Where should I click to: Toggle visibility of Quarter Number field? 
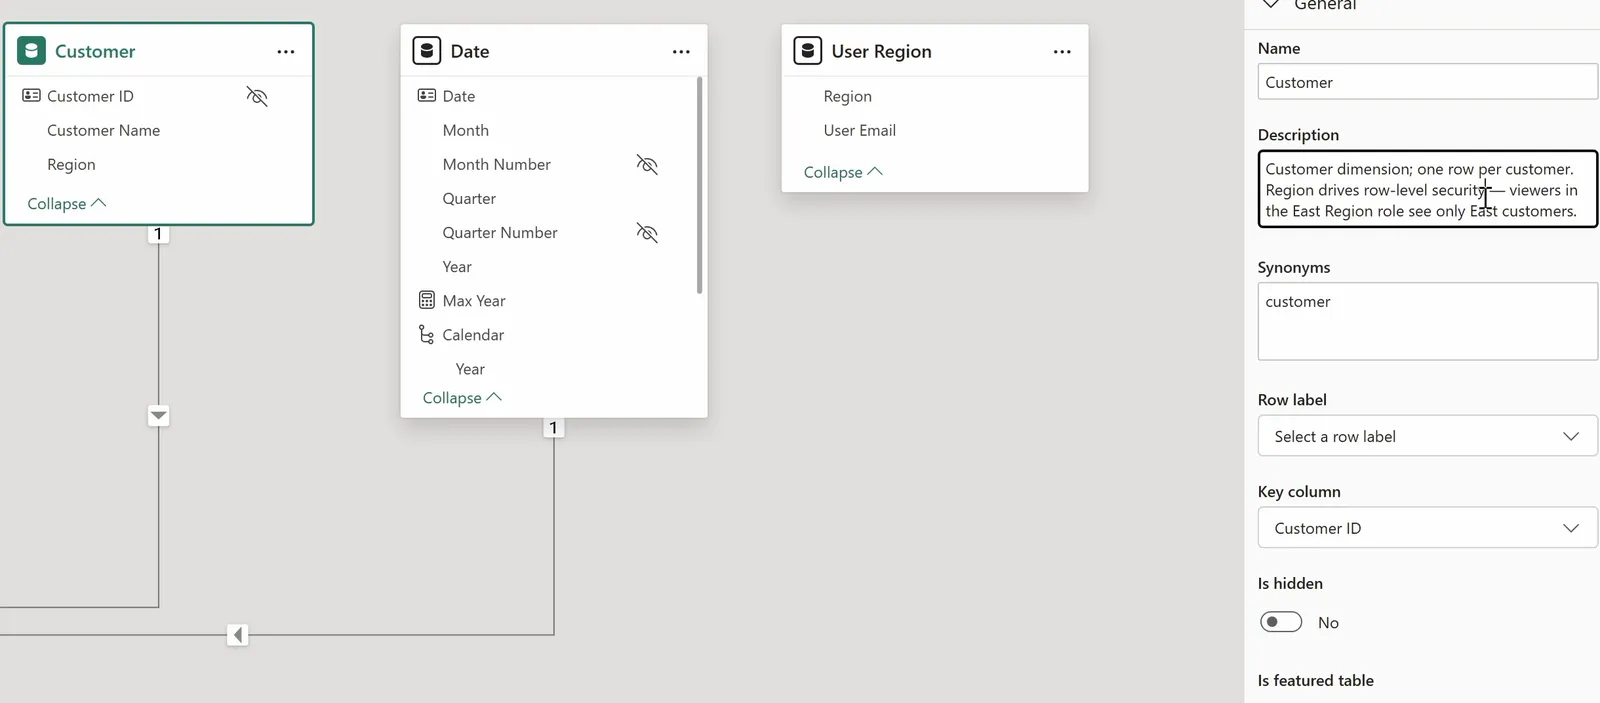click(647, 233)
